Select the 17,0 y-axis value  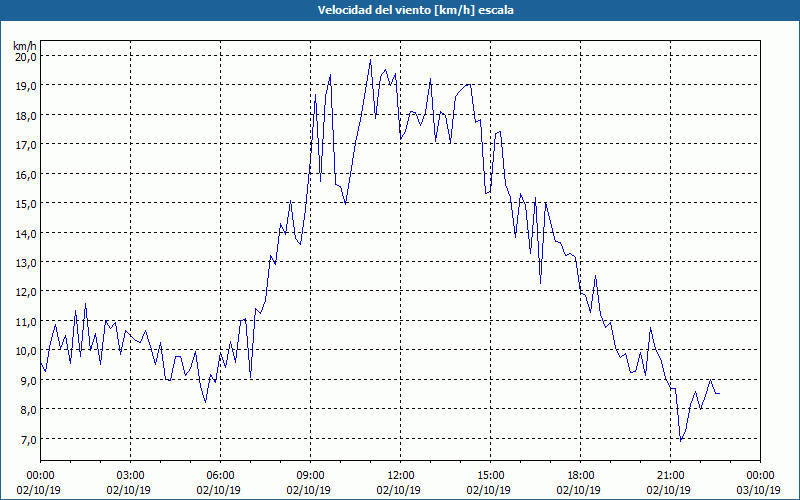click(26, 145)
